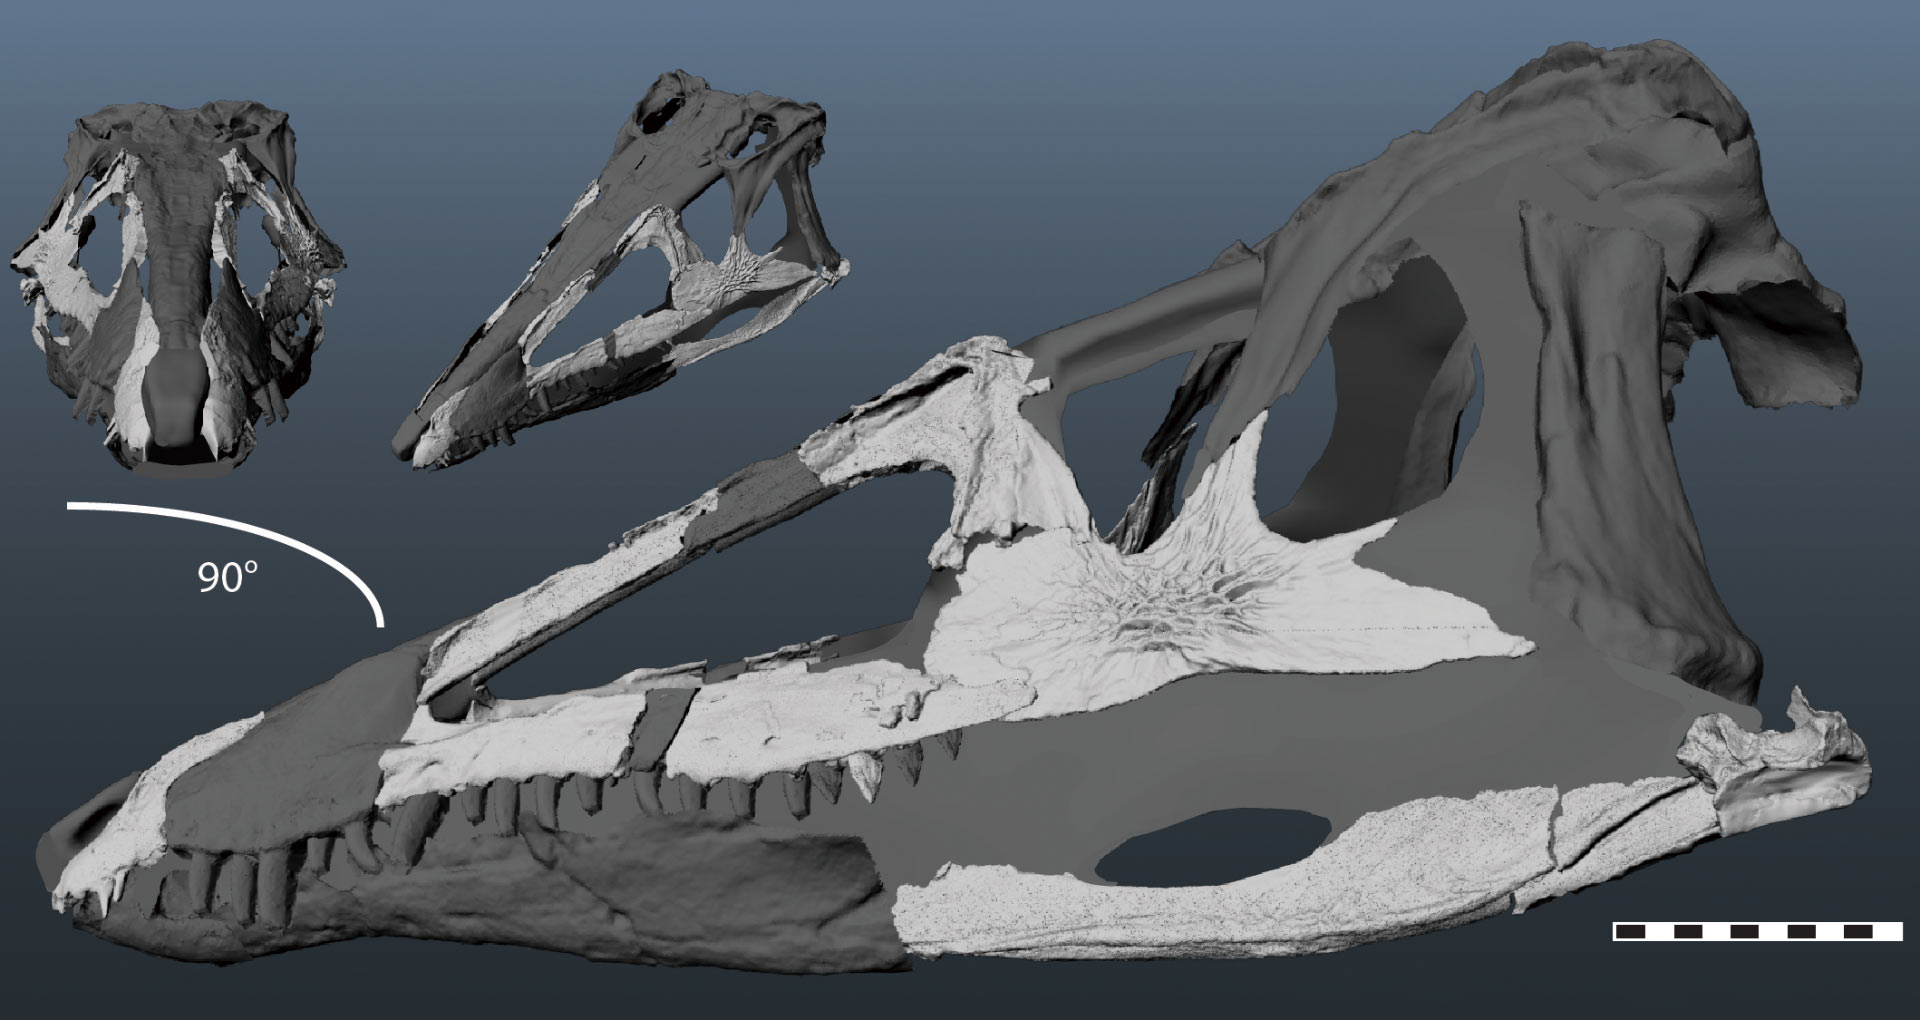Click the black-and-white scale bar
The width and height of the screenshot is (1920, 1020).
(x=1757, y=931)
